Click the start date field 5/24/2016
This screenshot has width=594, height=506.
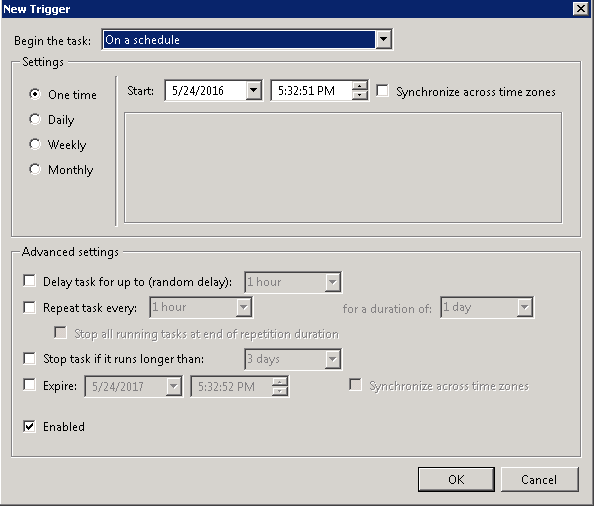tap(206, 91)
